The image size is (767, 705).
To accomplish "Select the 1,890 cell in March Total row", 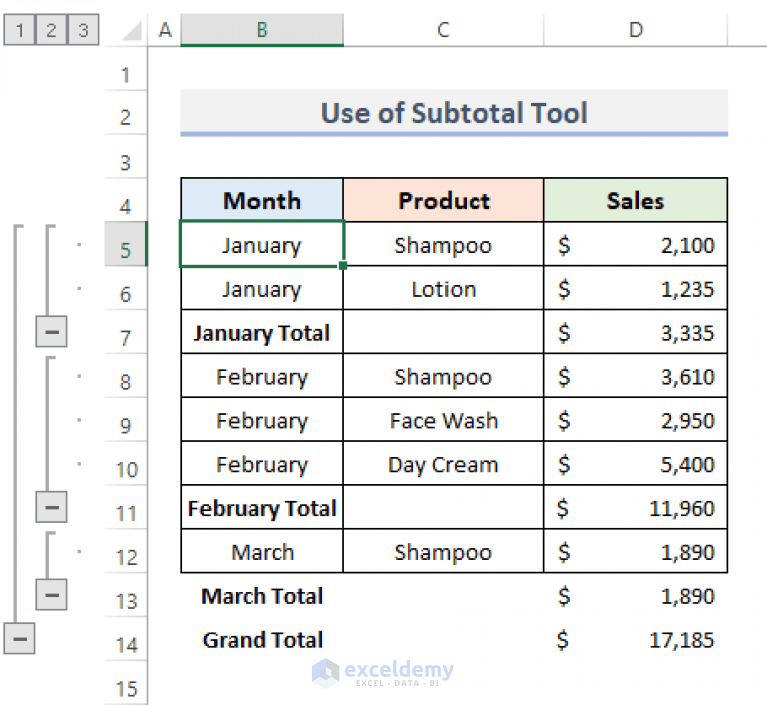I will click(x=635, y=595).
